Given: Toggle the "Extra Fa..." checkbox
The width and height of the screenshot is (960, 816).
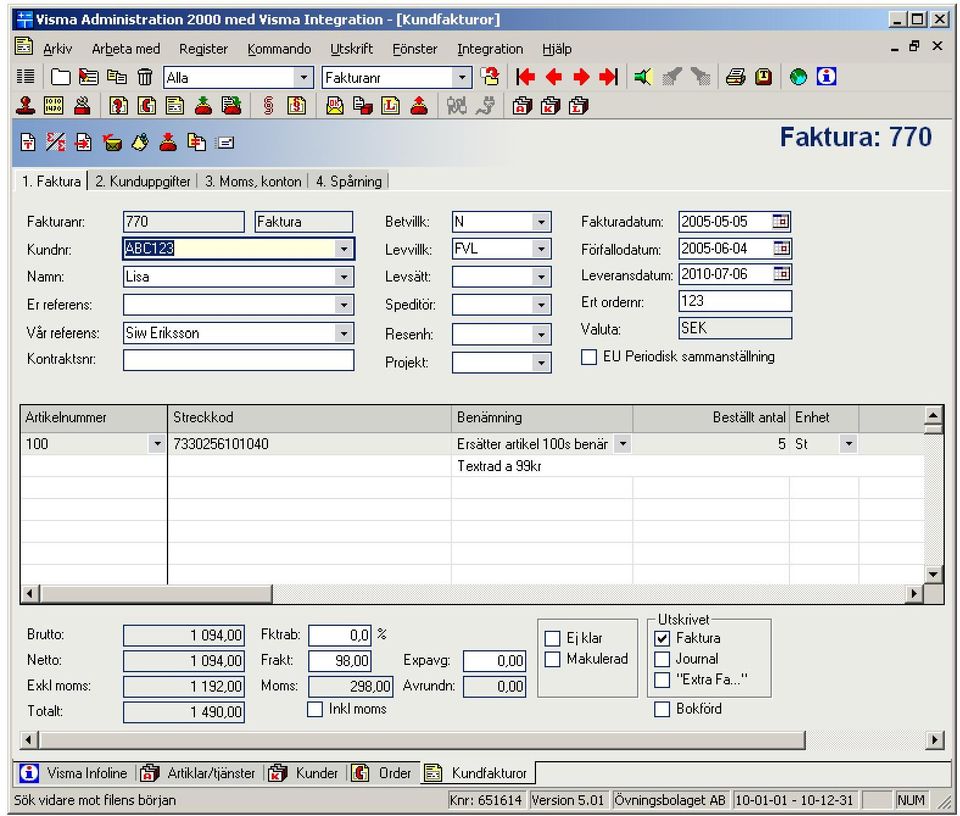Looking at the screenshot, I should click(x=662, y=679).
